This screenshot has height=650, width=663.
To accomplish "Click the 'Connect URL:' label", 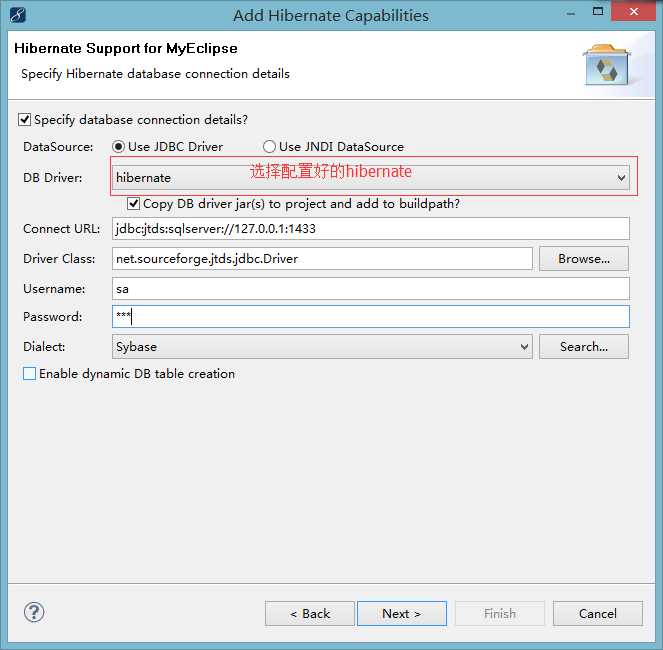I will pos(61,229).
